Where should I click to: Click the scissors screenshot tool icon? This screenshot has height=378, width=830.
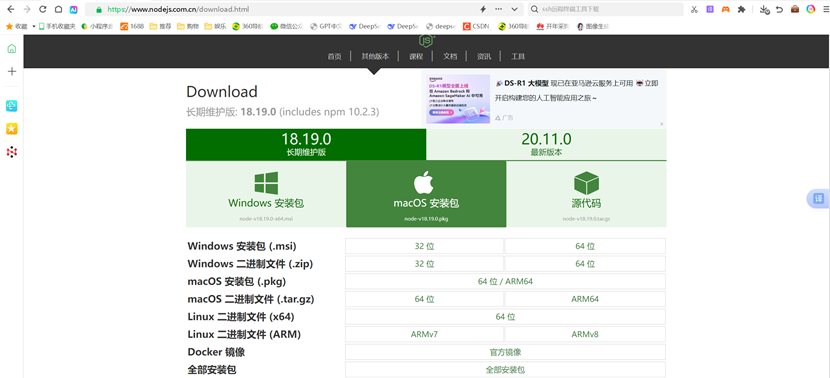694,9
